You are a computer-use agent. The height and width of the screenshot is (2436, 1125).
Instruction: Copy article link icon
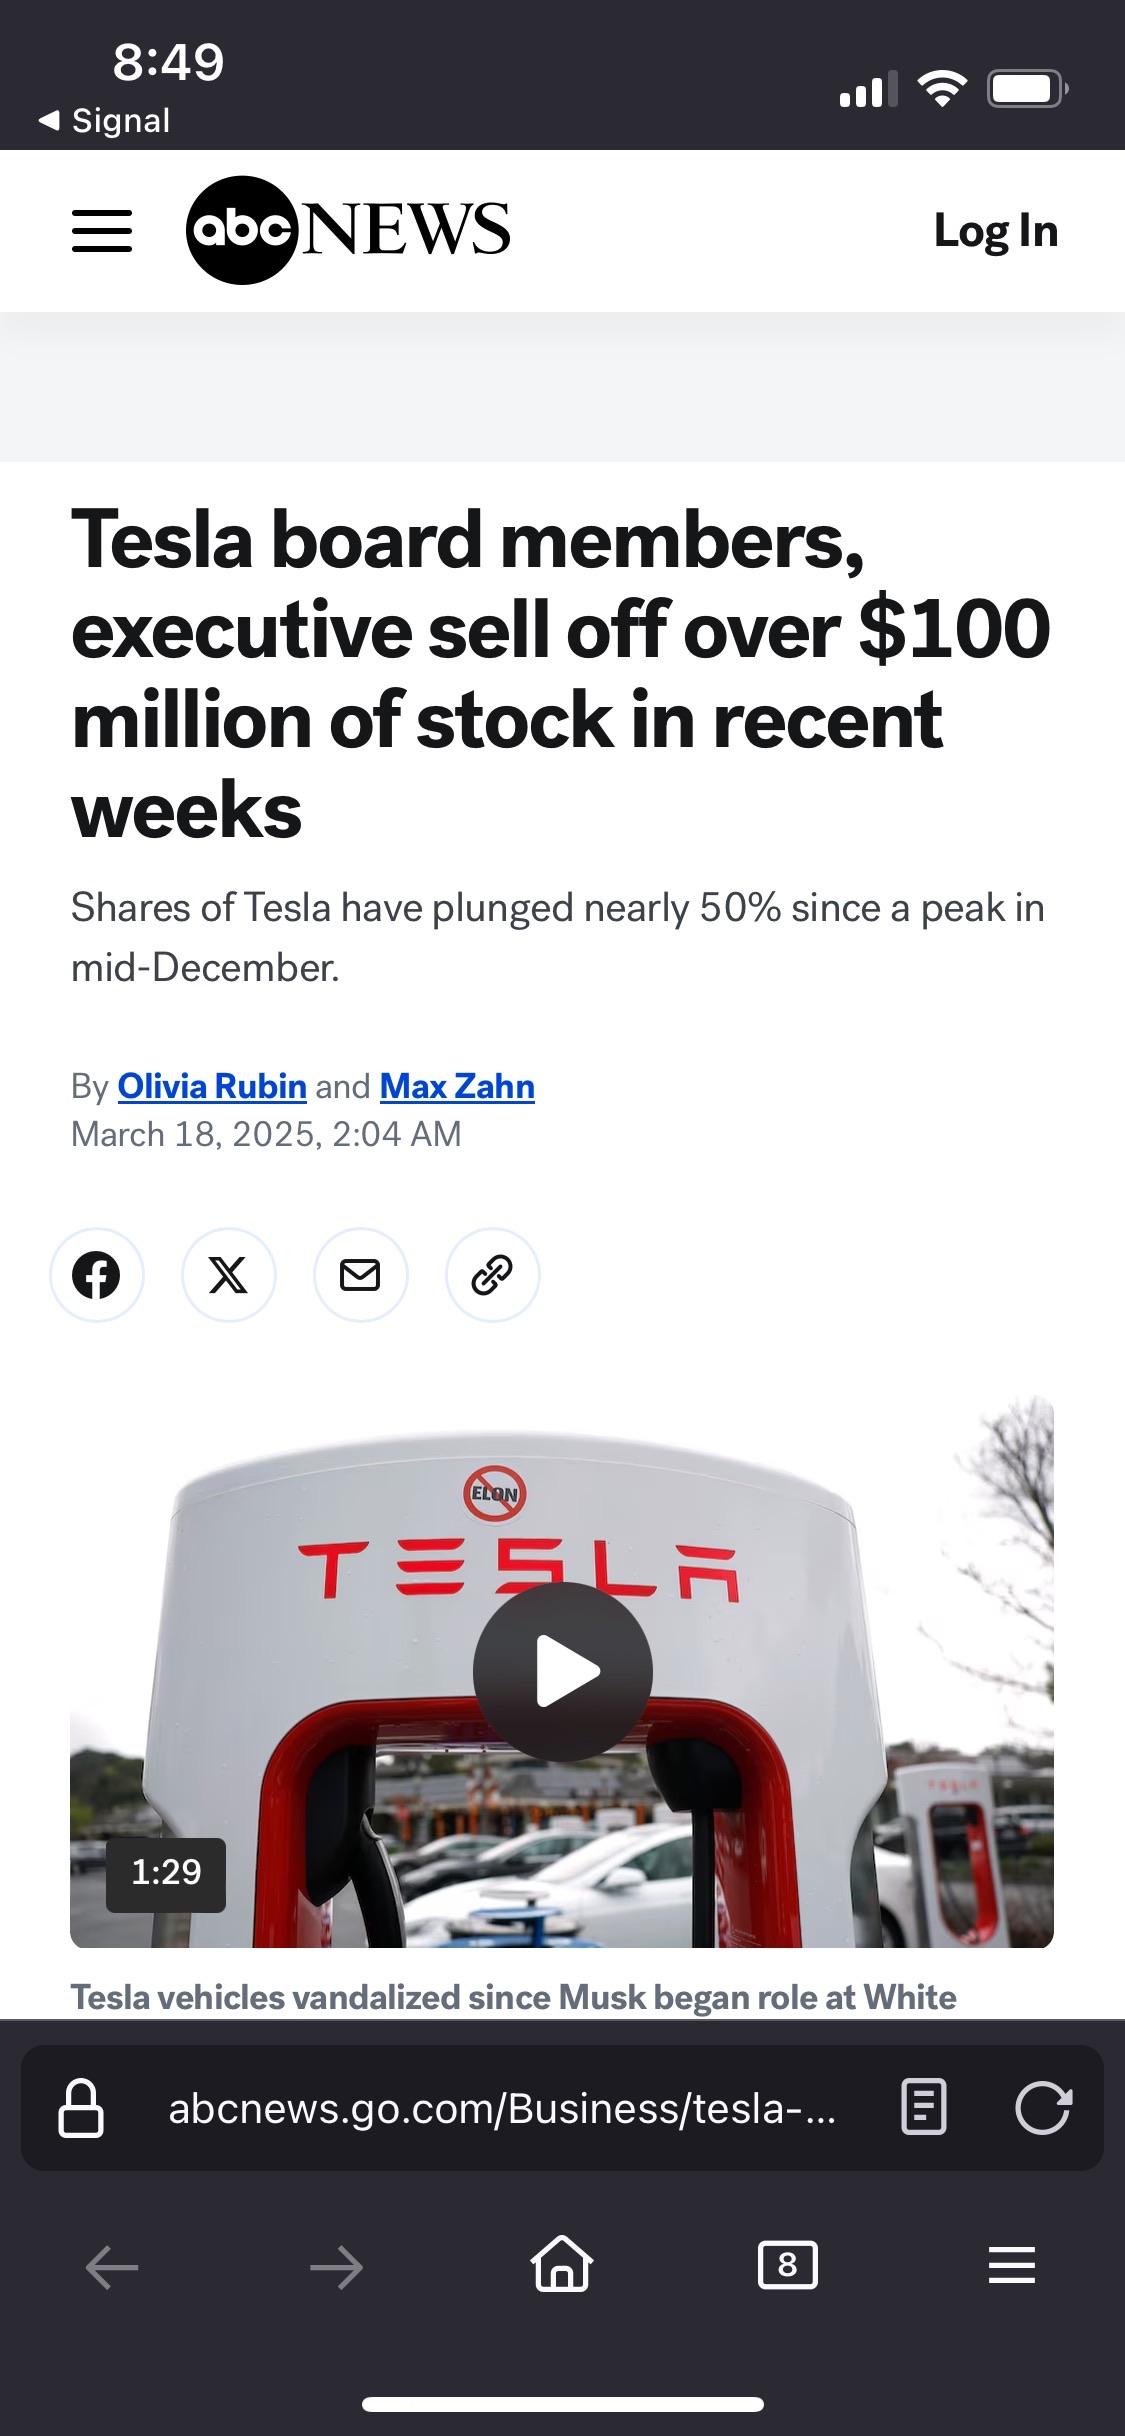(492, 1275)
